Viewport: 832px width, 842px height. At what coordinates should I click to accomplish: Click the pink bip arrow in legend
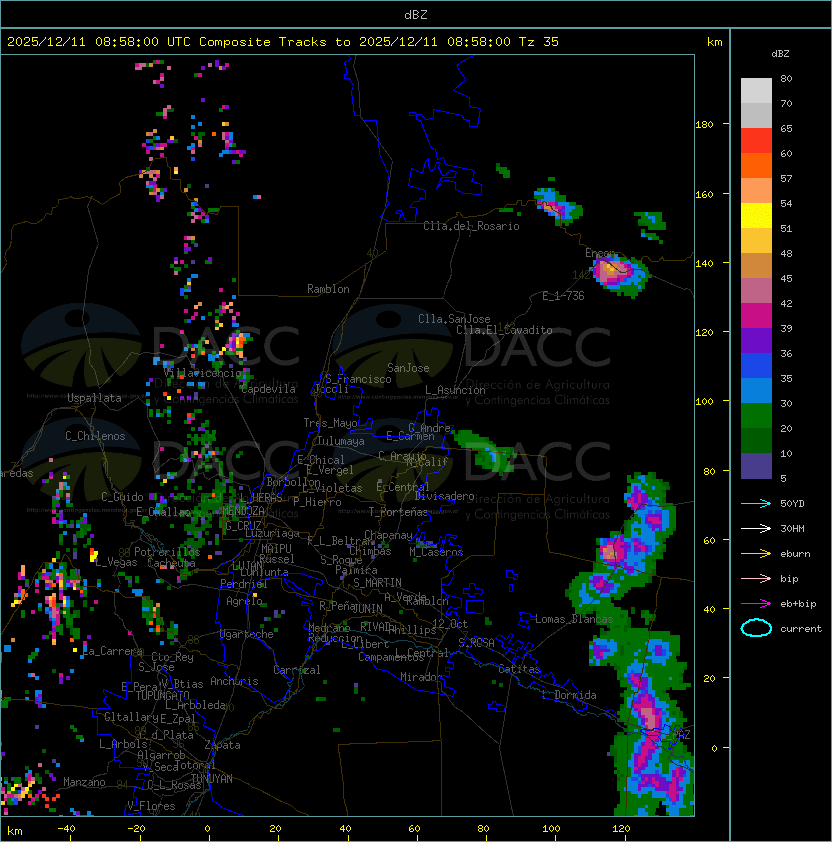756,578
